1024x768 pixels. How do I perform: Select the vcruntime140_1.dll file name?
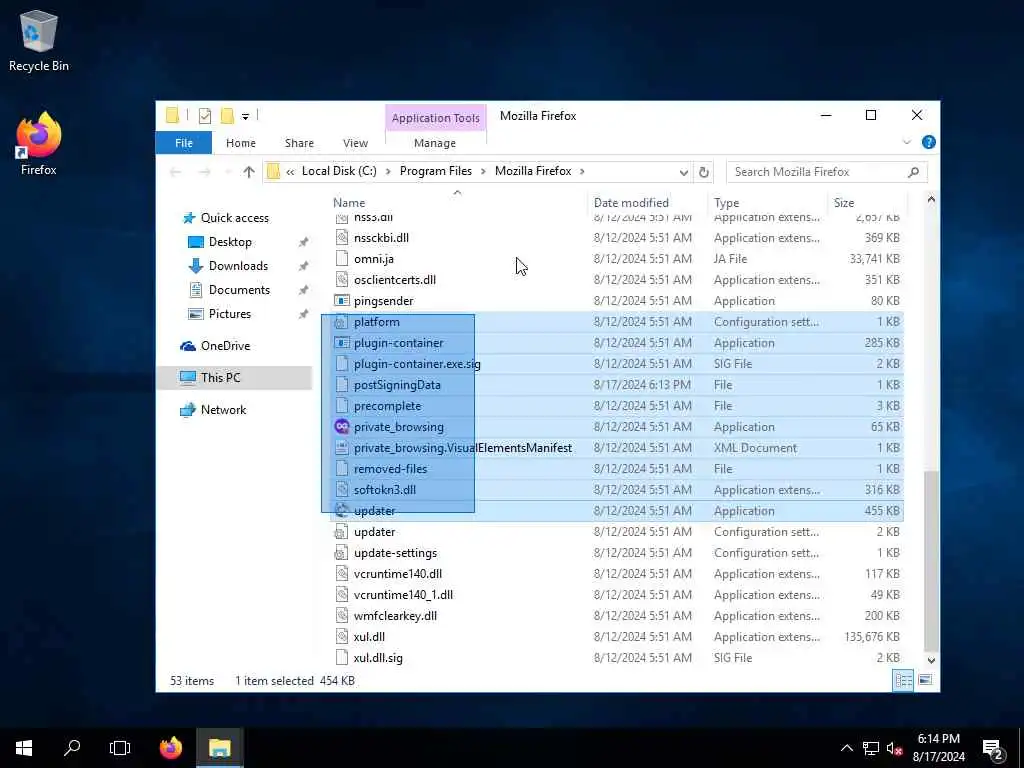click(403, 595)
